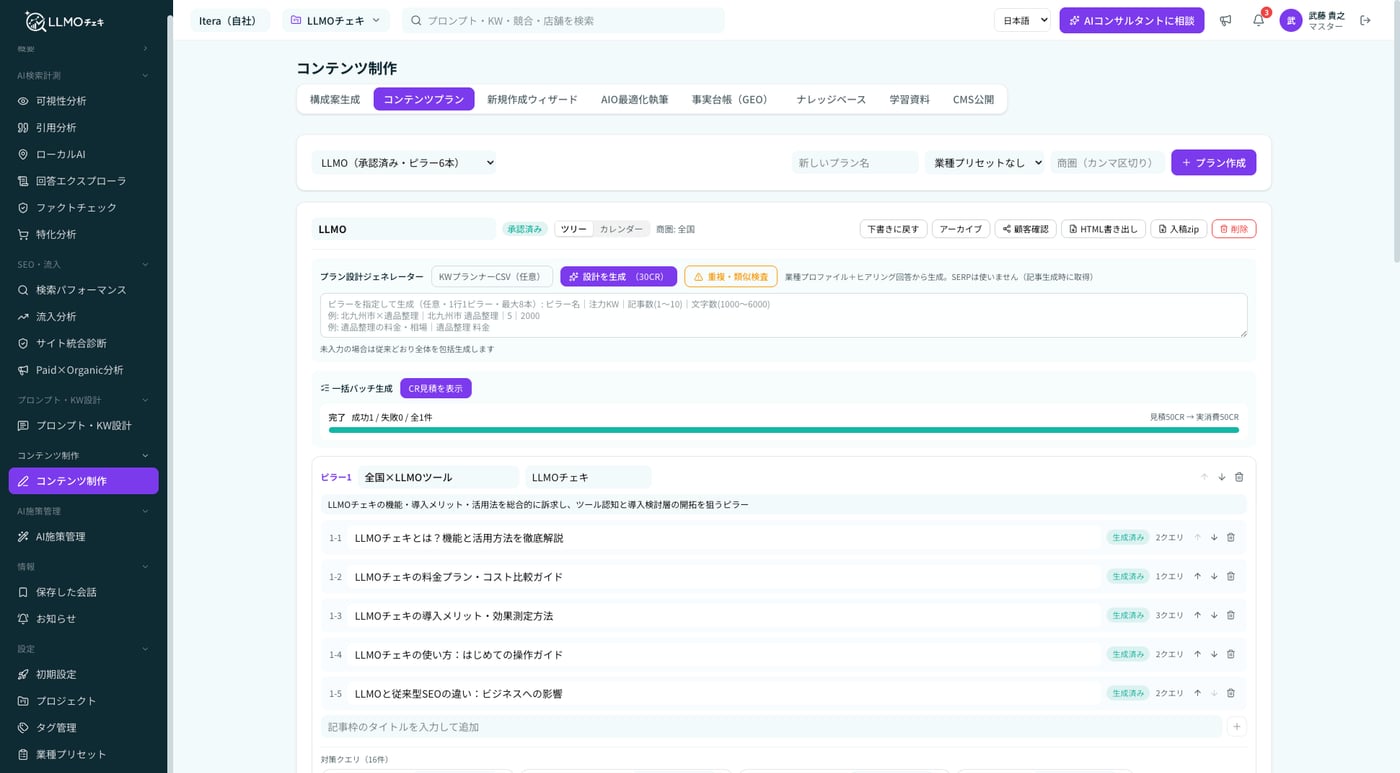Click the アーカイブ button
Viewport: 1400px width, 773px height.
pos(960,229)
